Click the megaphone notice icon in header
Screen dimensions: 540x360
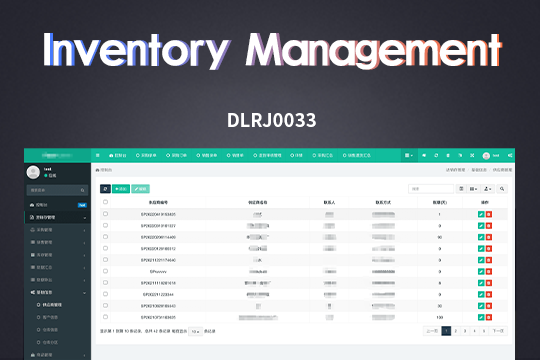point(424,155)
